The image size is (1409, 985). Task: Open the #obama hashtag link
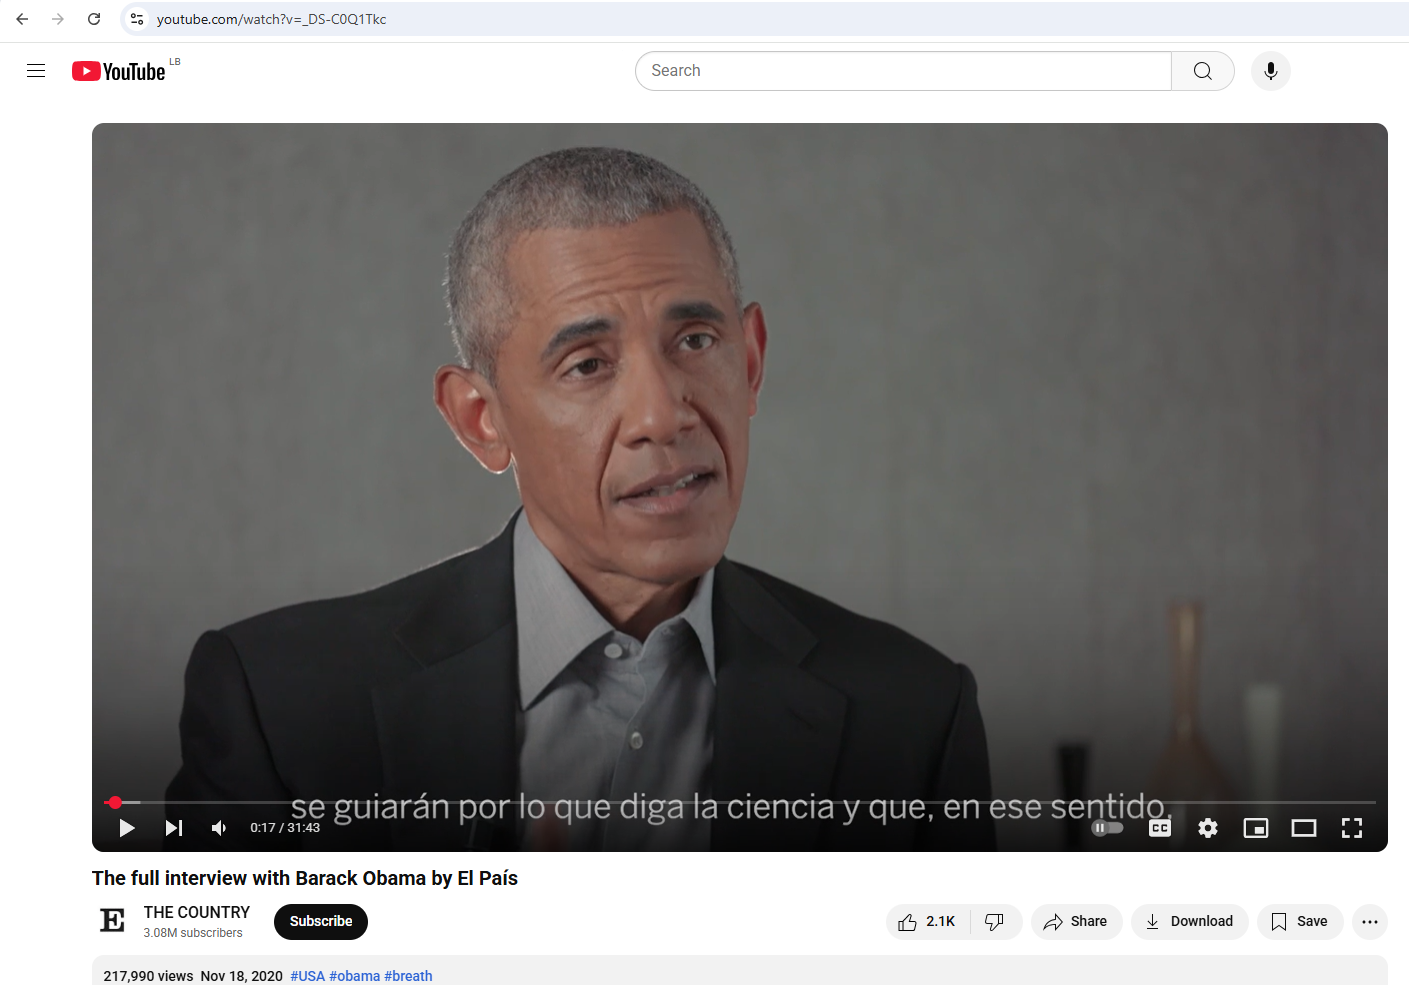coord(355,976)
